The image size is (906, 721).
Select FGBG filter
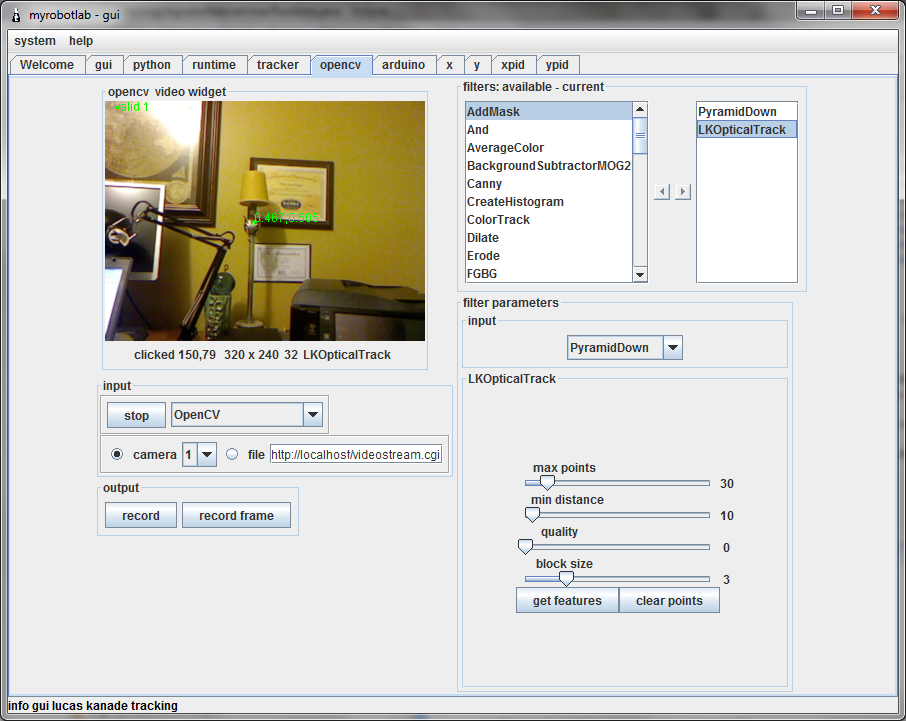pyautogui.click(x=548, y=273)
